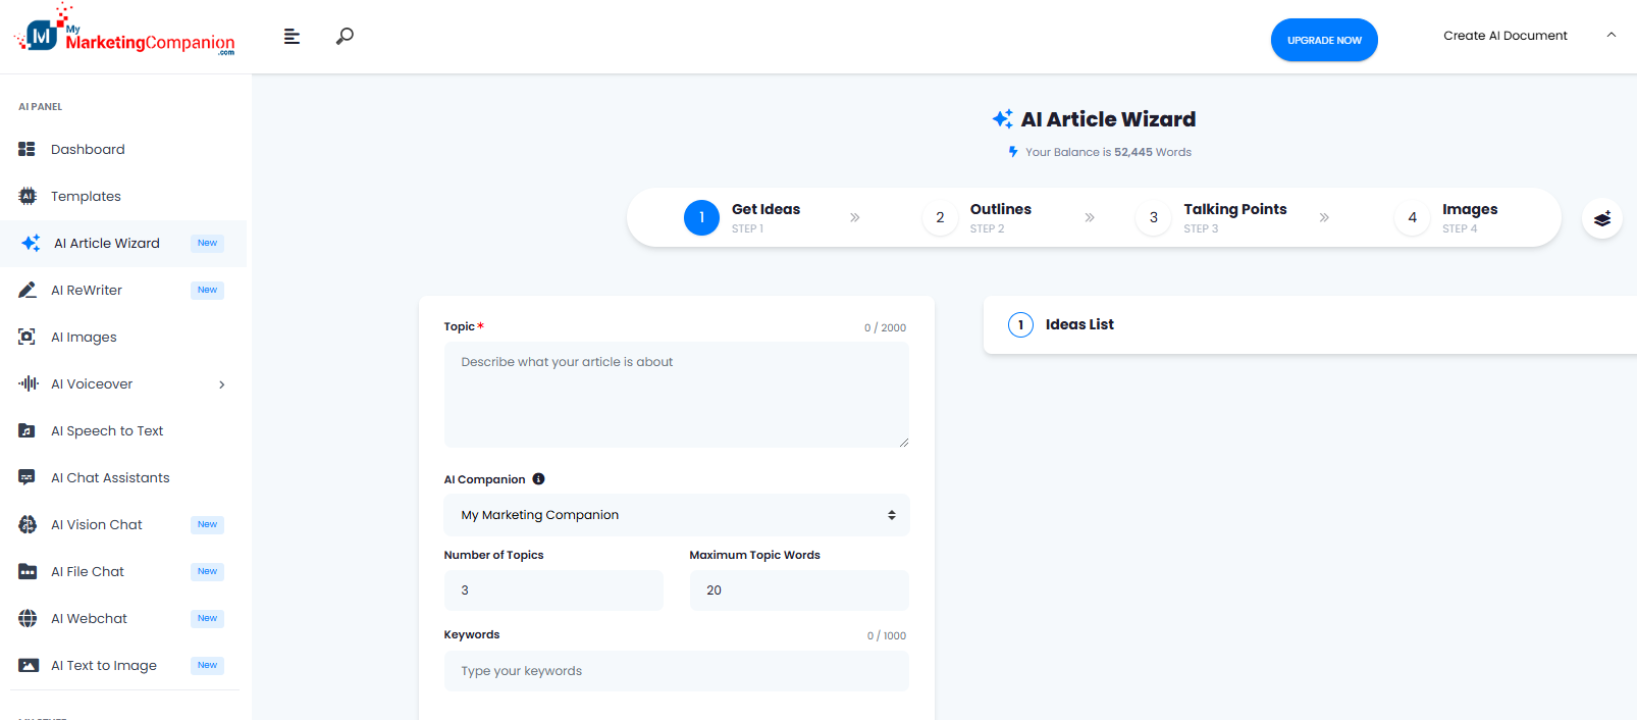Viewport: 1637px width, 720px height.
Task: Open AI Webchat from sidebar
Action: (x=89, y=619)
